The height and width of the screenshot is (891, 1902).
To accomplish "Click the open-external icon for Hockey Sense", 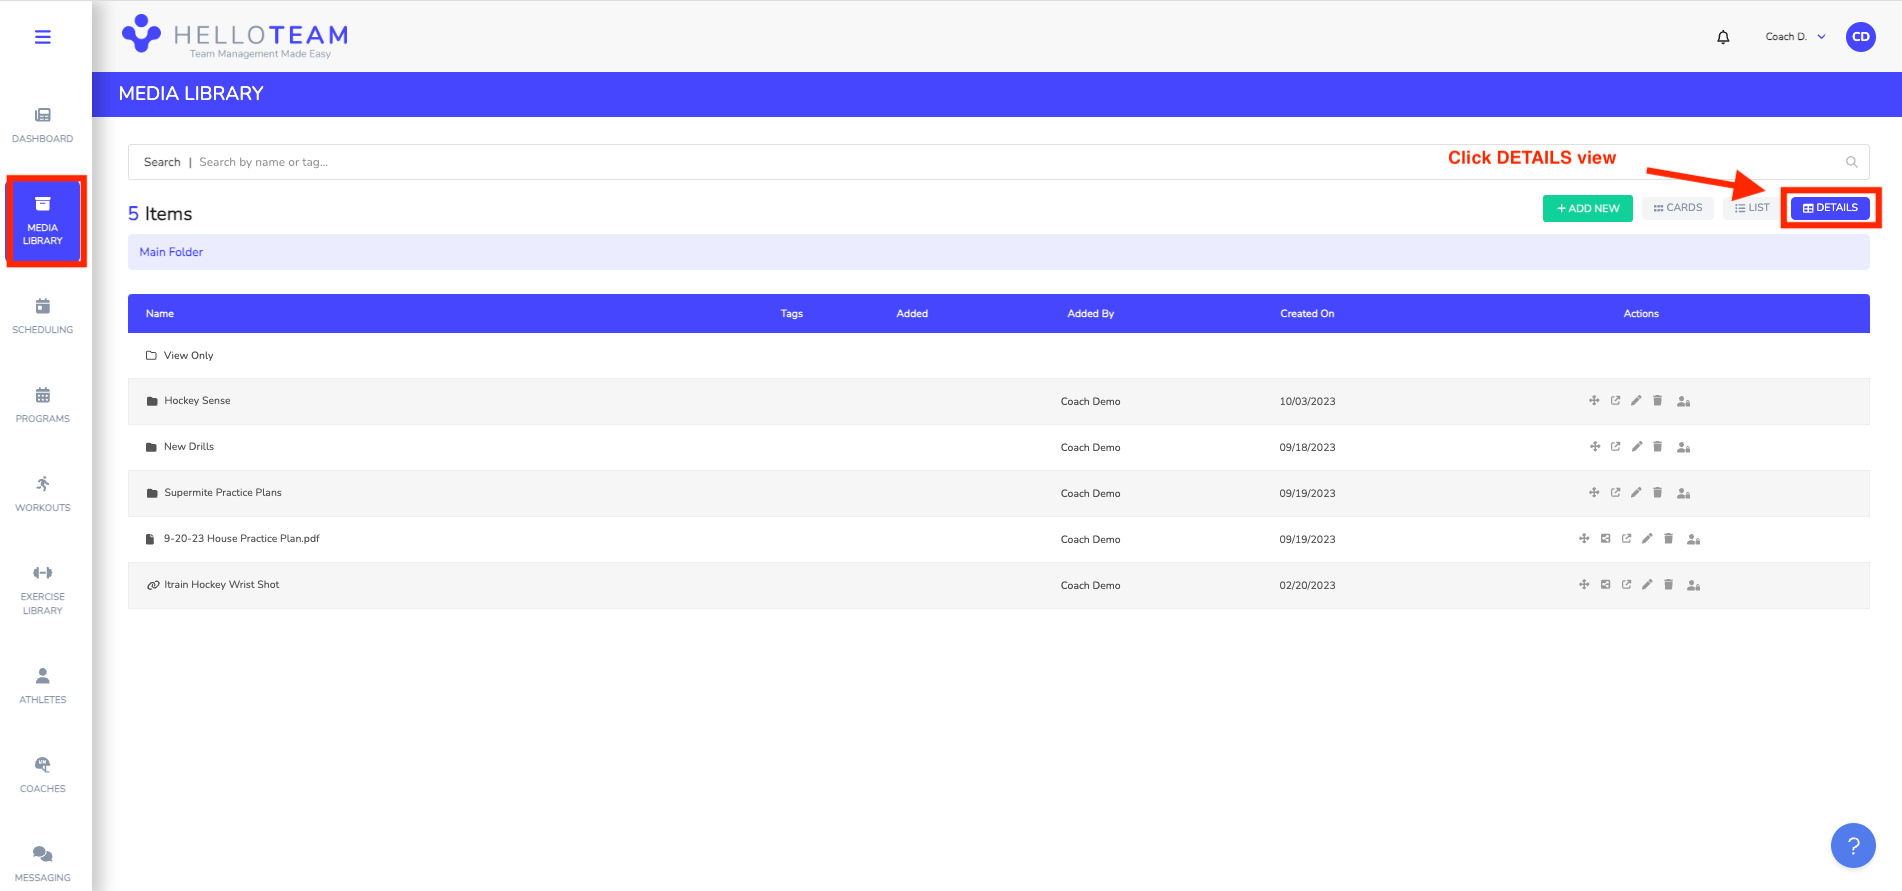I will (x=1615, y=401).
